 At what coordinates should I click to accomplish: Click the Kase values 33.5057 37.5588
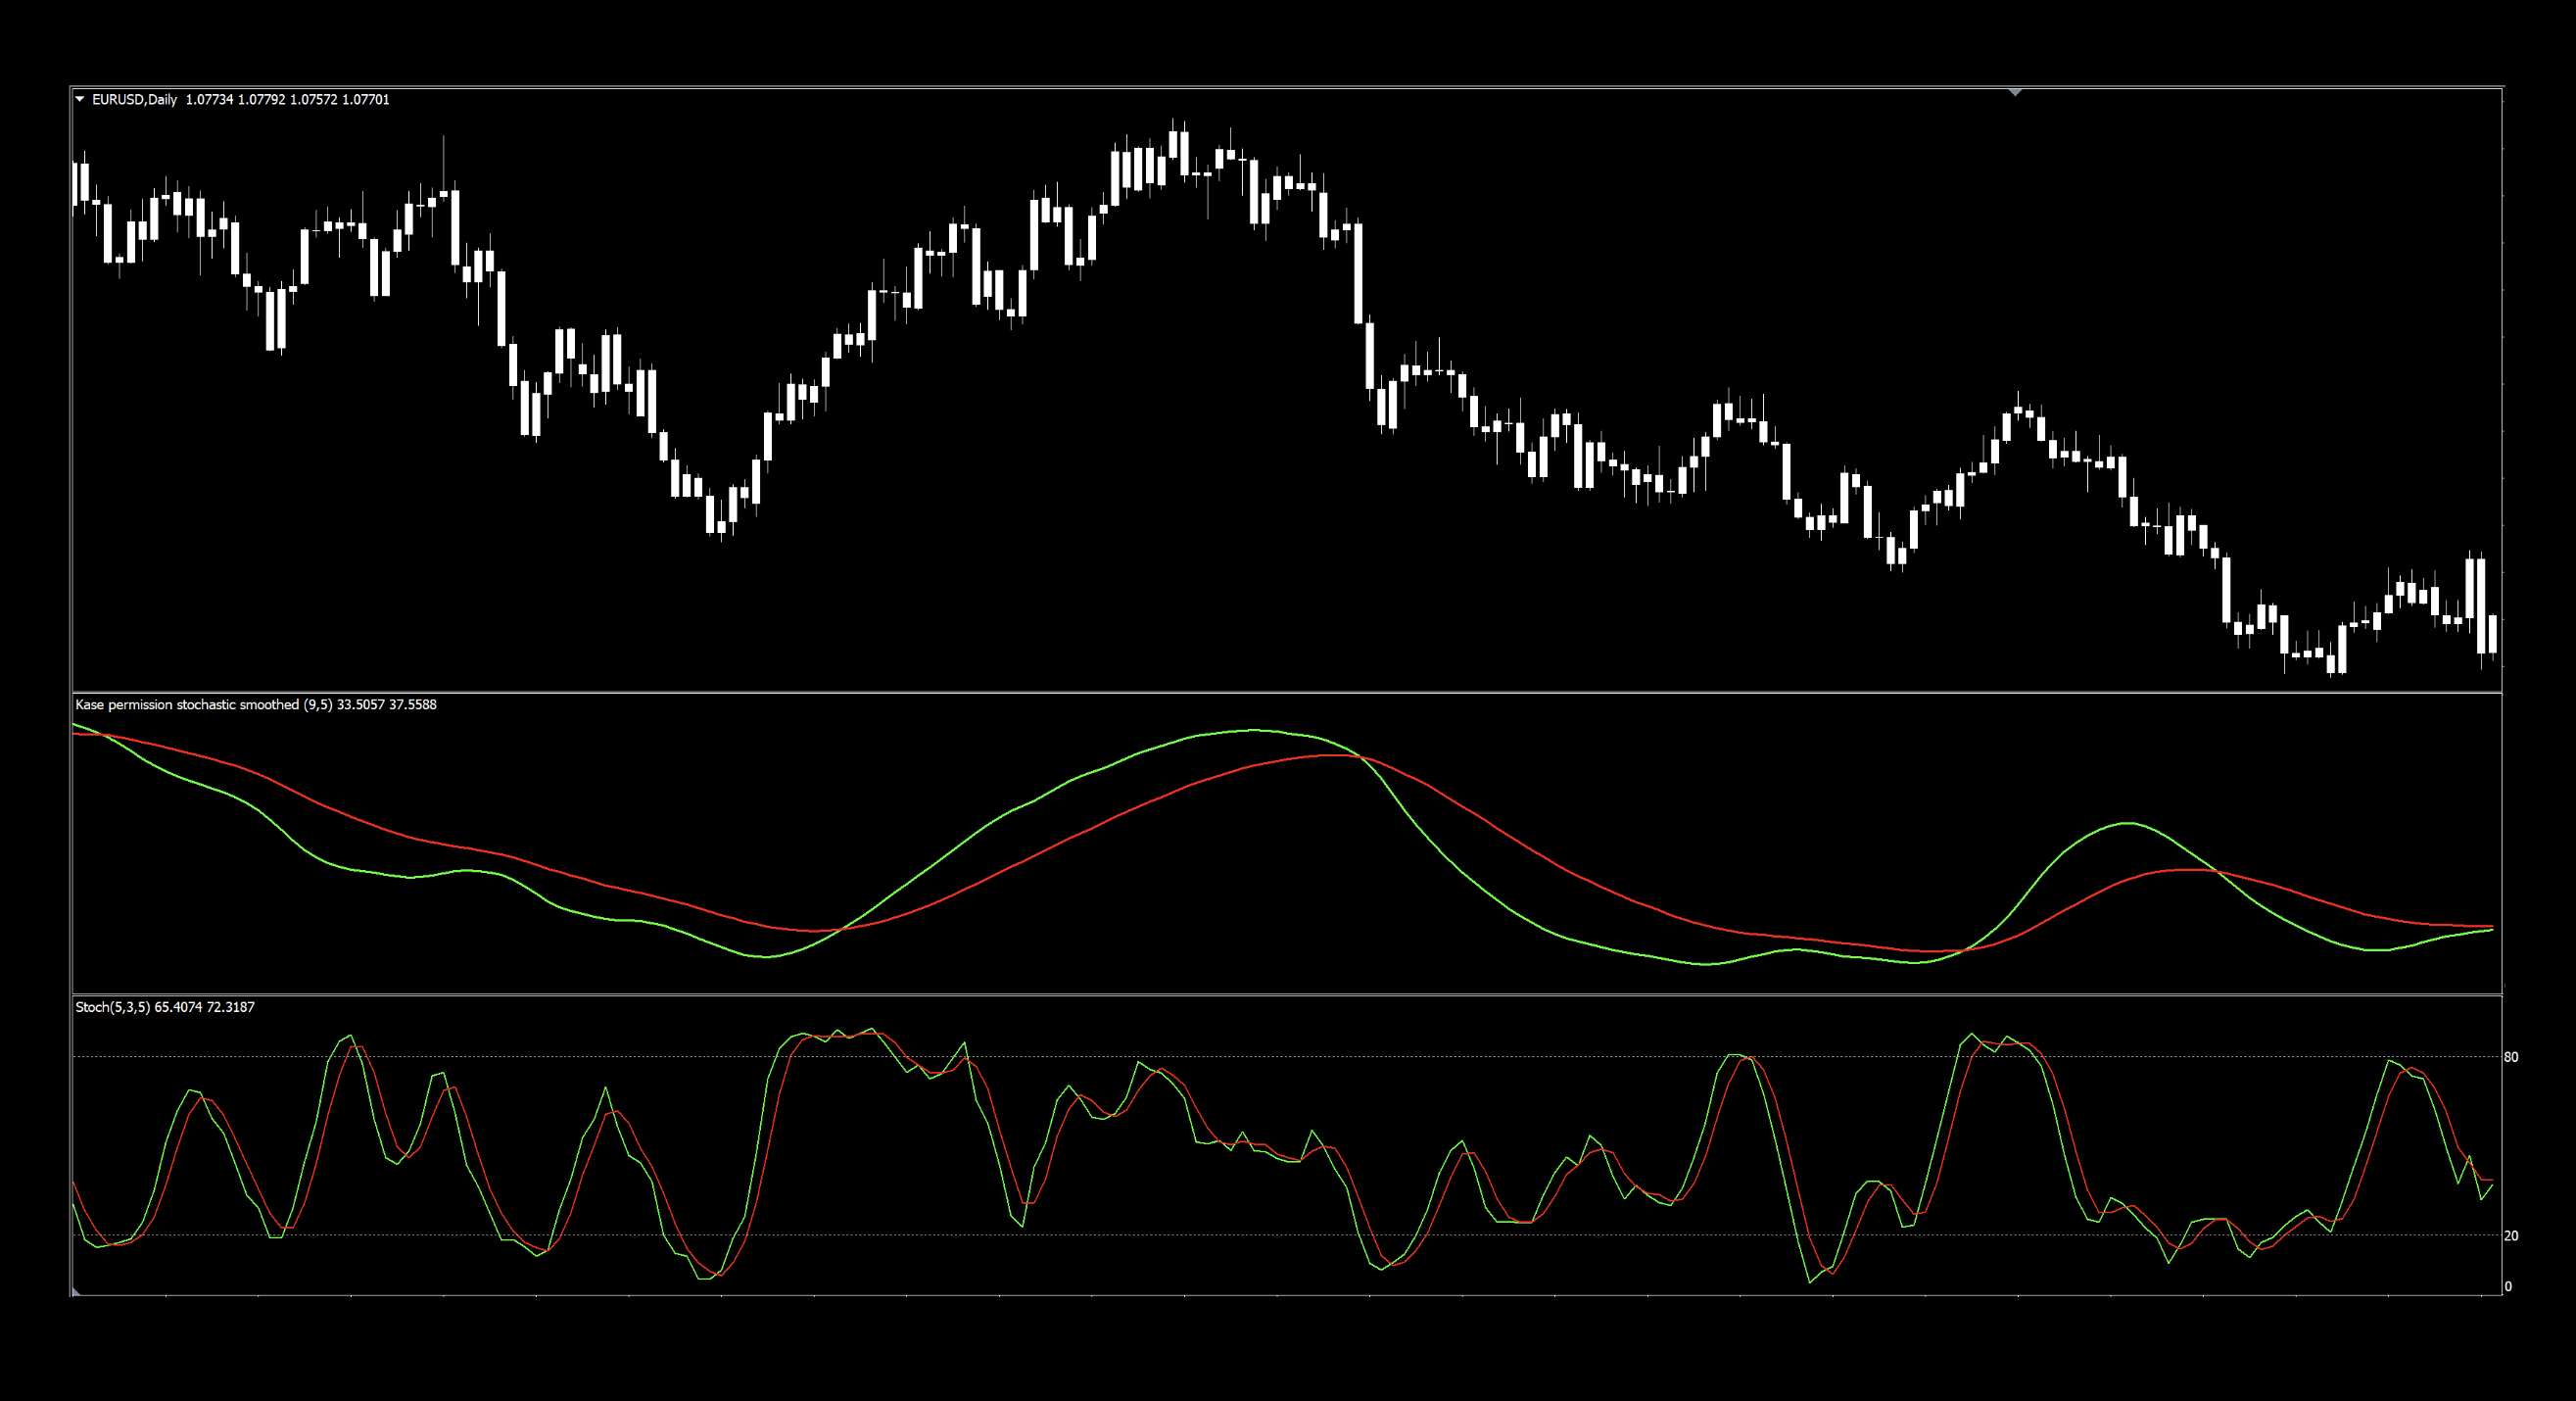click(x=387, y=704)
